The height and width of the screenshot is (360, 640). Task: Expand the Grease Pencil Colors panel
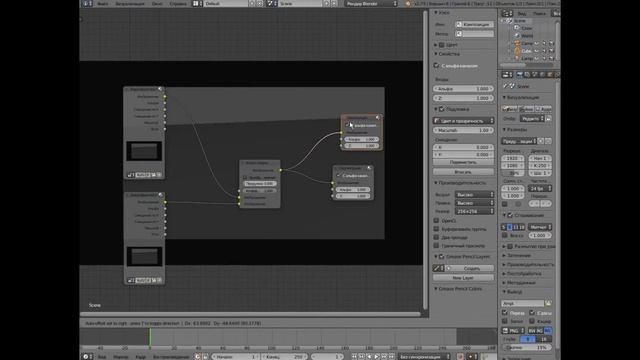458,289
